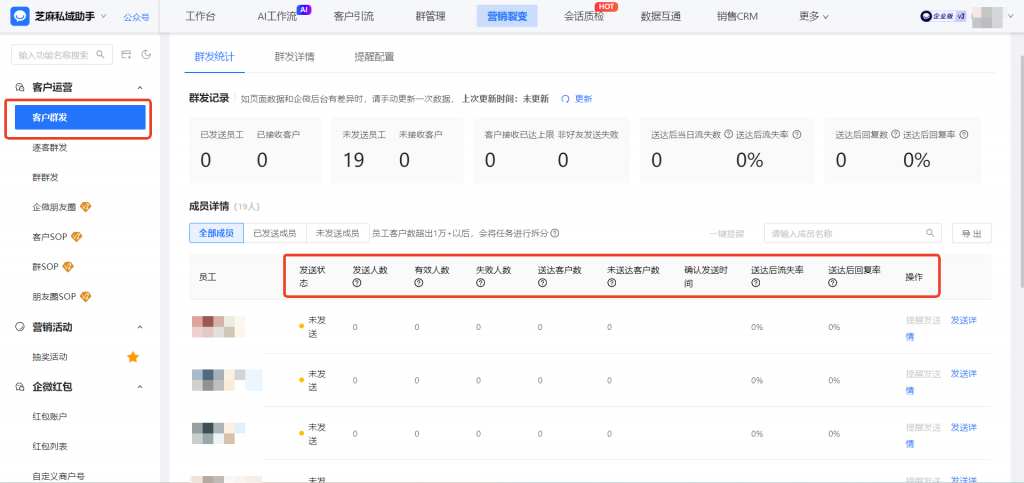Select the 全部成员 filter
This screenshot has height=483, width=1024.
pos(216,233)
